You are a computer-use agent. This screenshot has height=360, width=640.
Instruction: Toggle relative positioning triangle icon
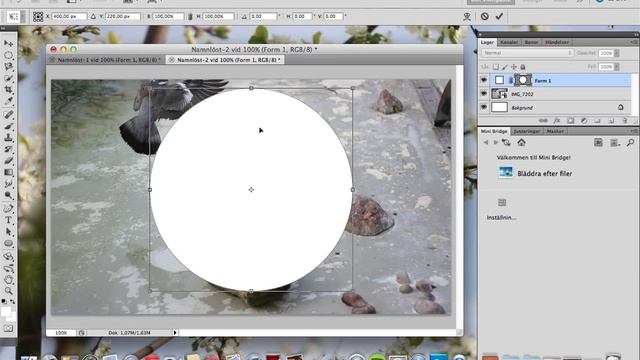point(93,16)
